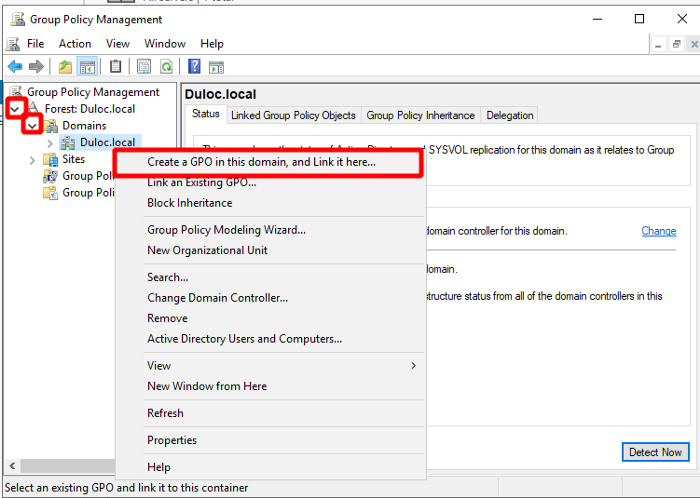Select the Sites tree item label
Screen dimensions: 700x498
coord(74,159)
